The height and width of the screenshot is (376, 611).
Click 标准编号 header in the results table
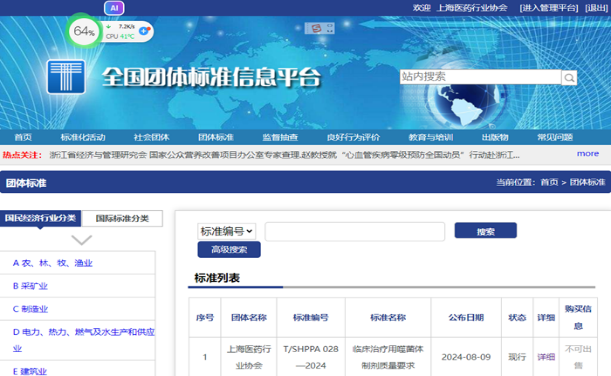click(x=311, y=318)
